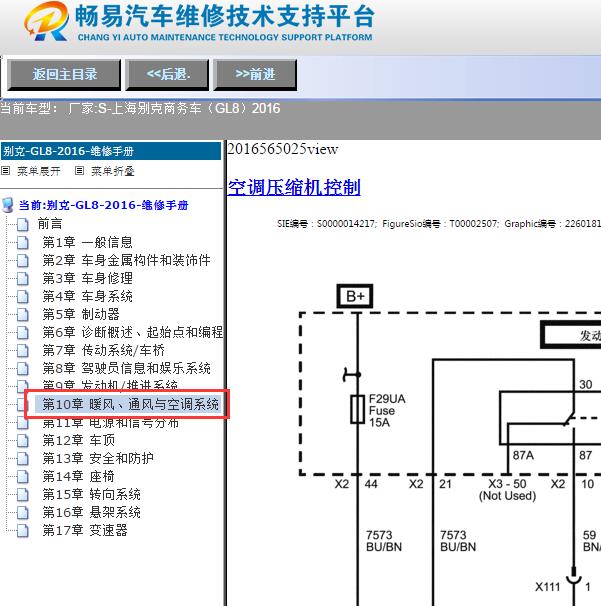Screen dimensions: 601x606
Task: Expand all menus via 菜单展开
Action: 39,171
